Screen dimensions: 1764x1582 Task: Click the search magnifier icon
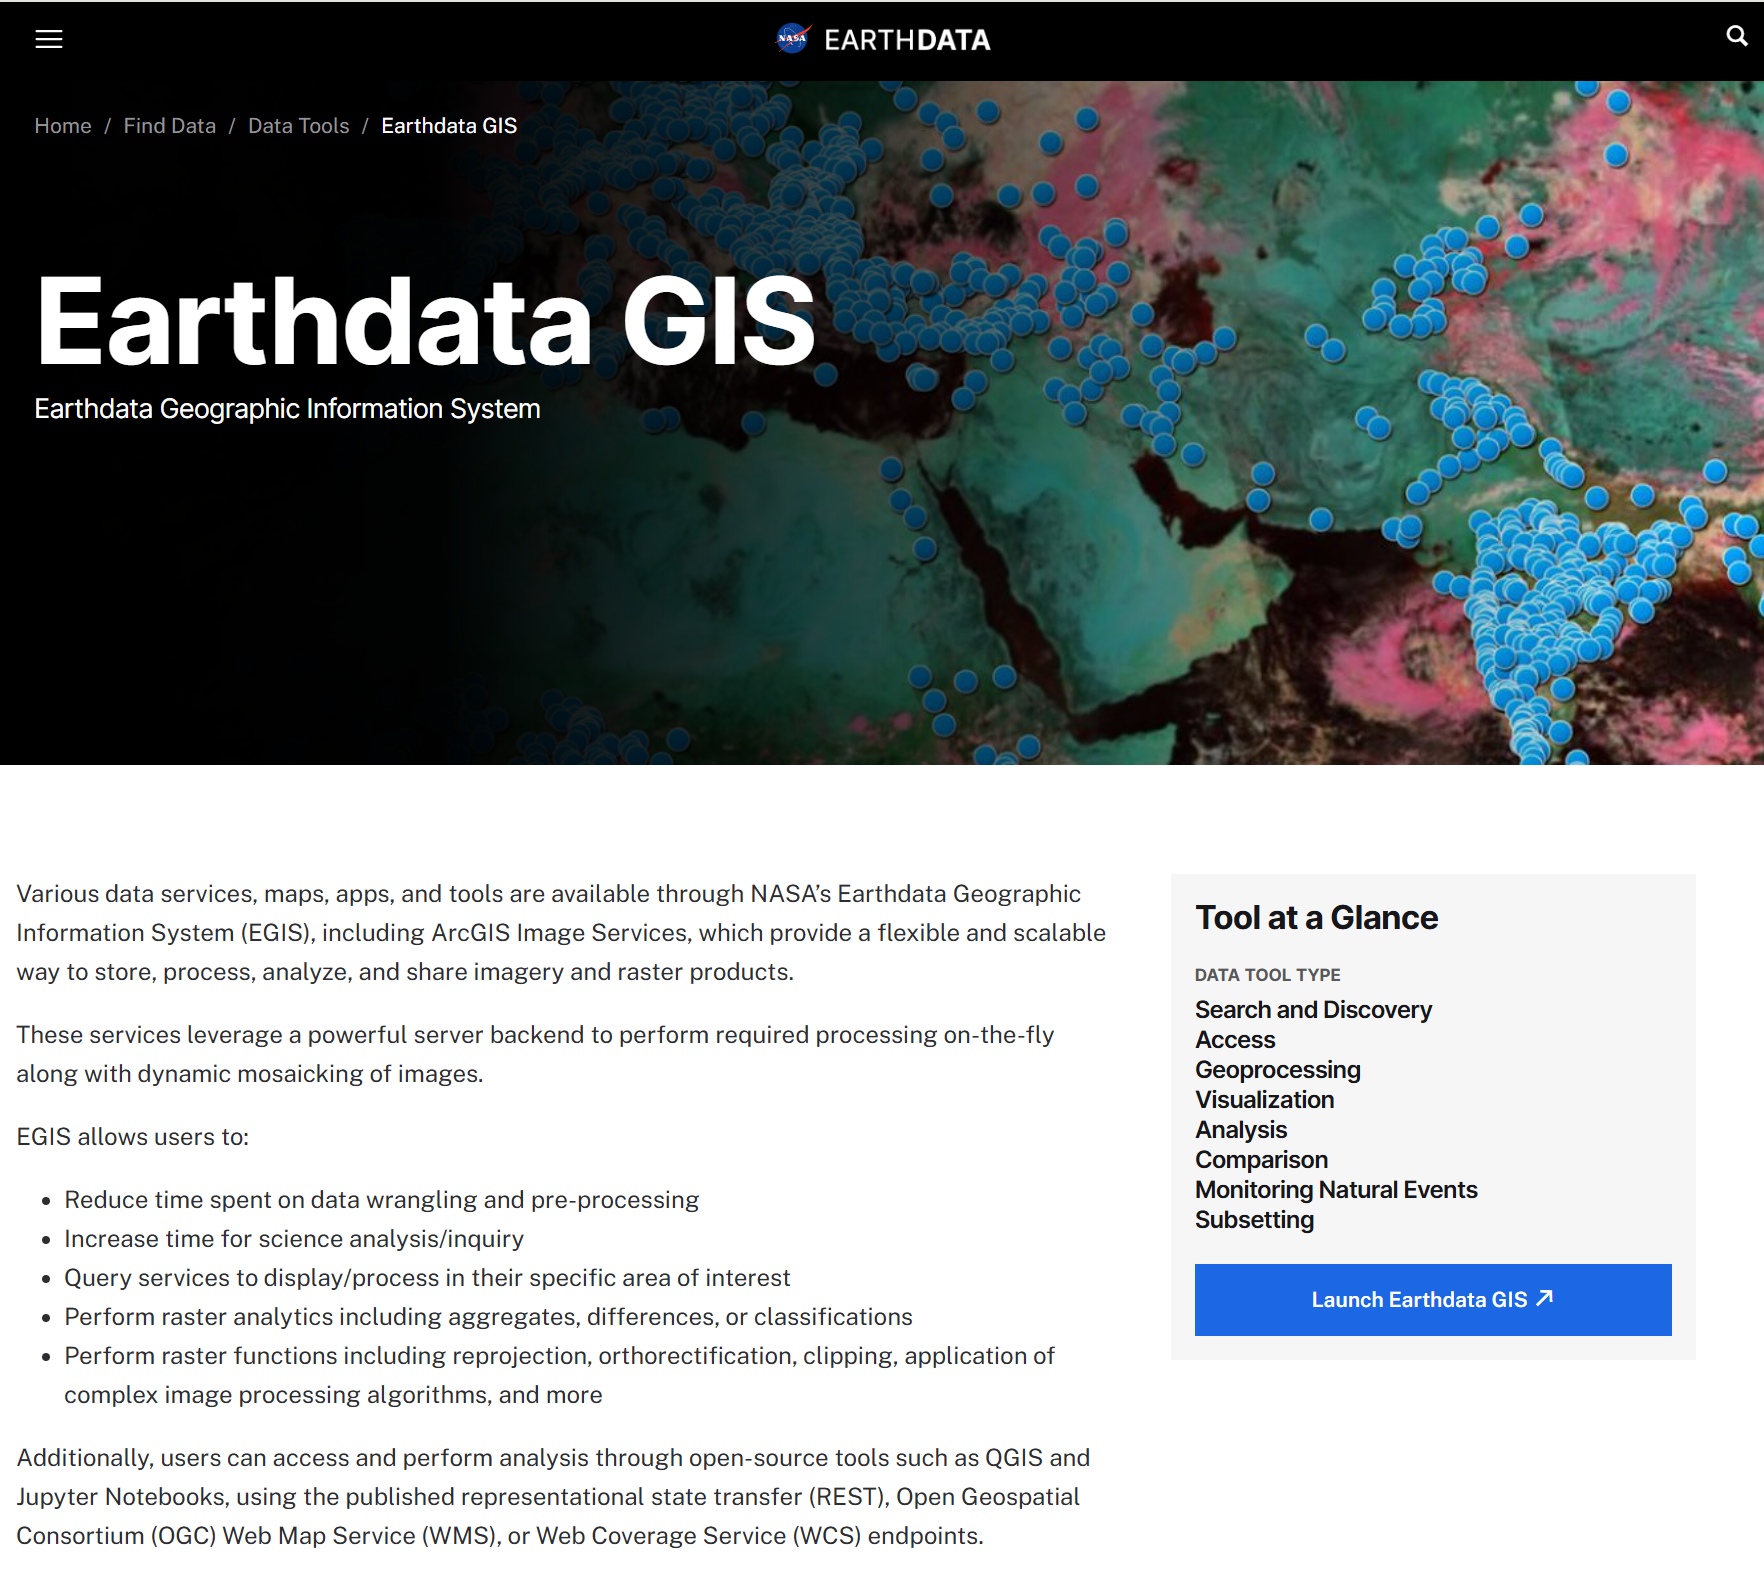1737,36
